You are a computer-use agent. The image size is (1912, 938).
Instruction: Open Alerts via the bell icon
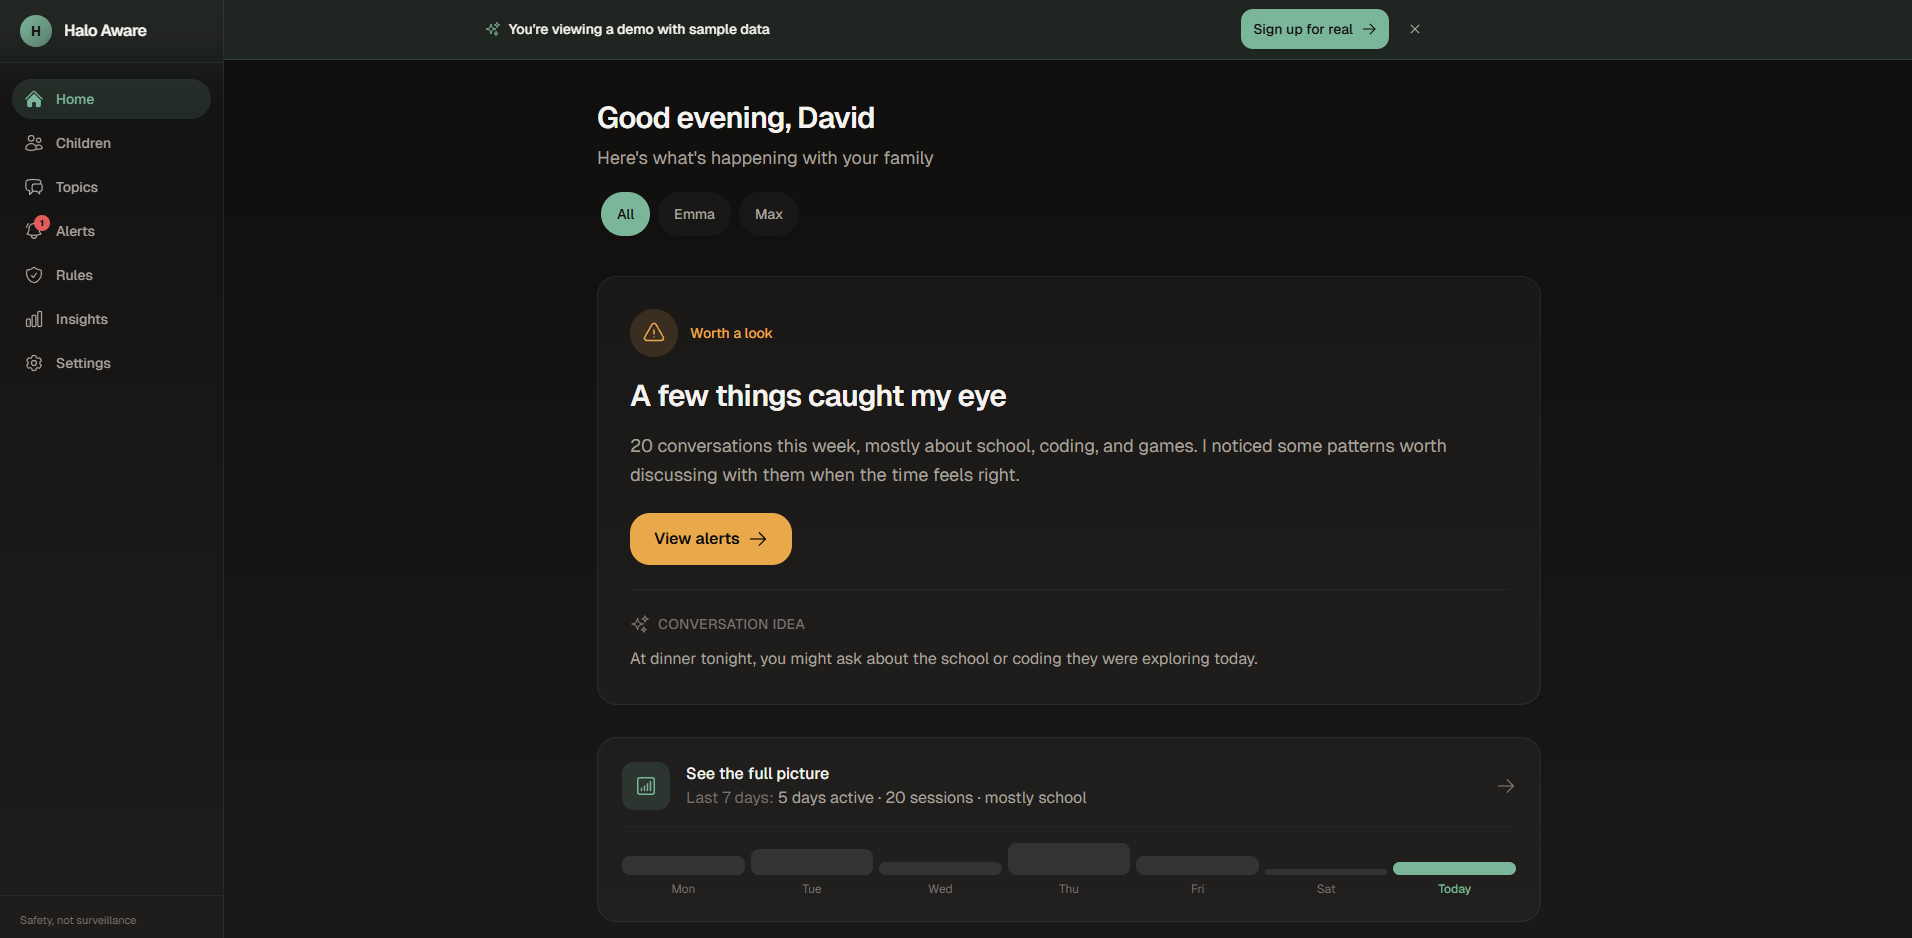(34, 231)
